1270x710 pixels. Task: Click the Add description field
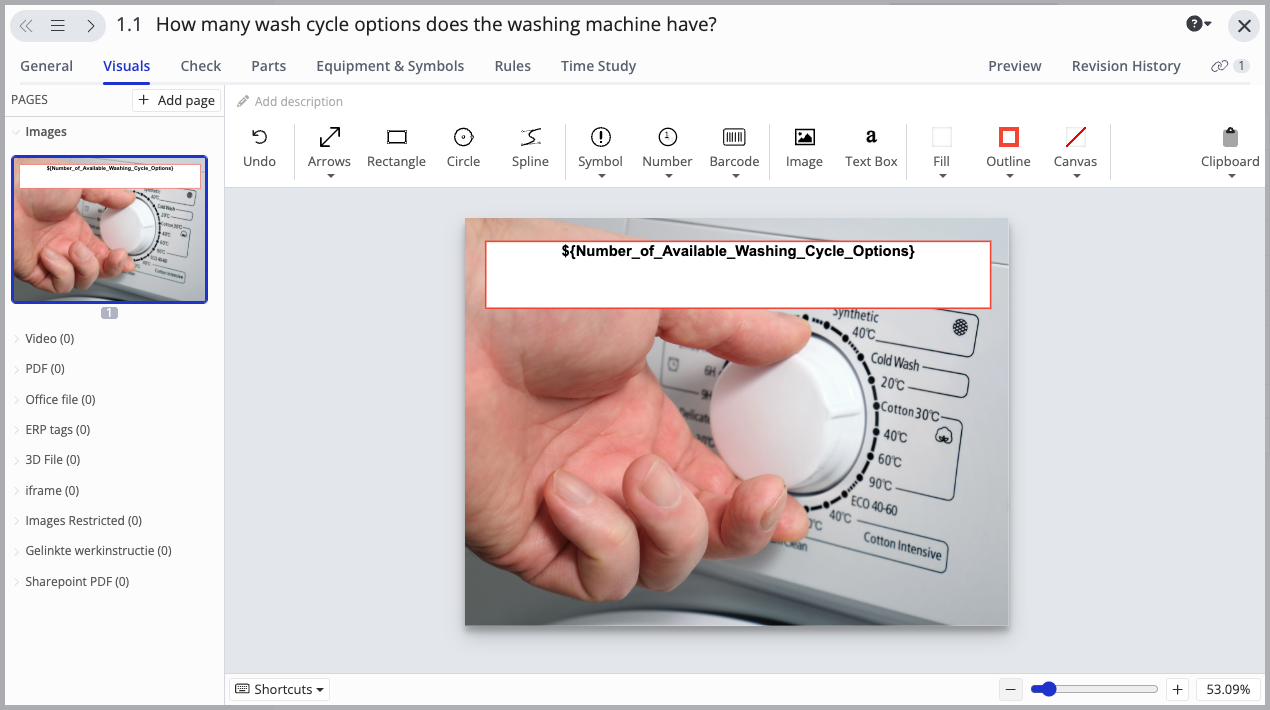tap(298, 101)
